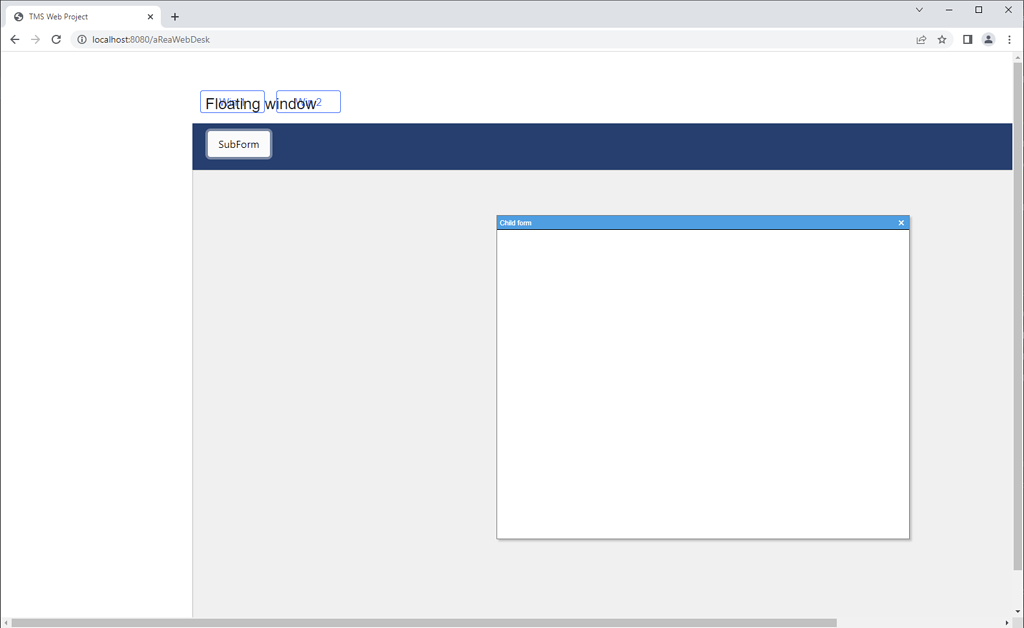Open a new tab with the plus icon
The image size is (1024, 628).
point(175,16)
